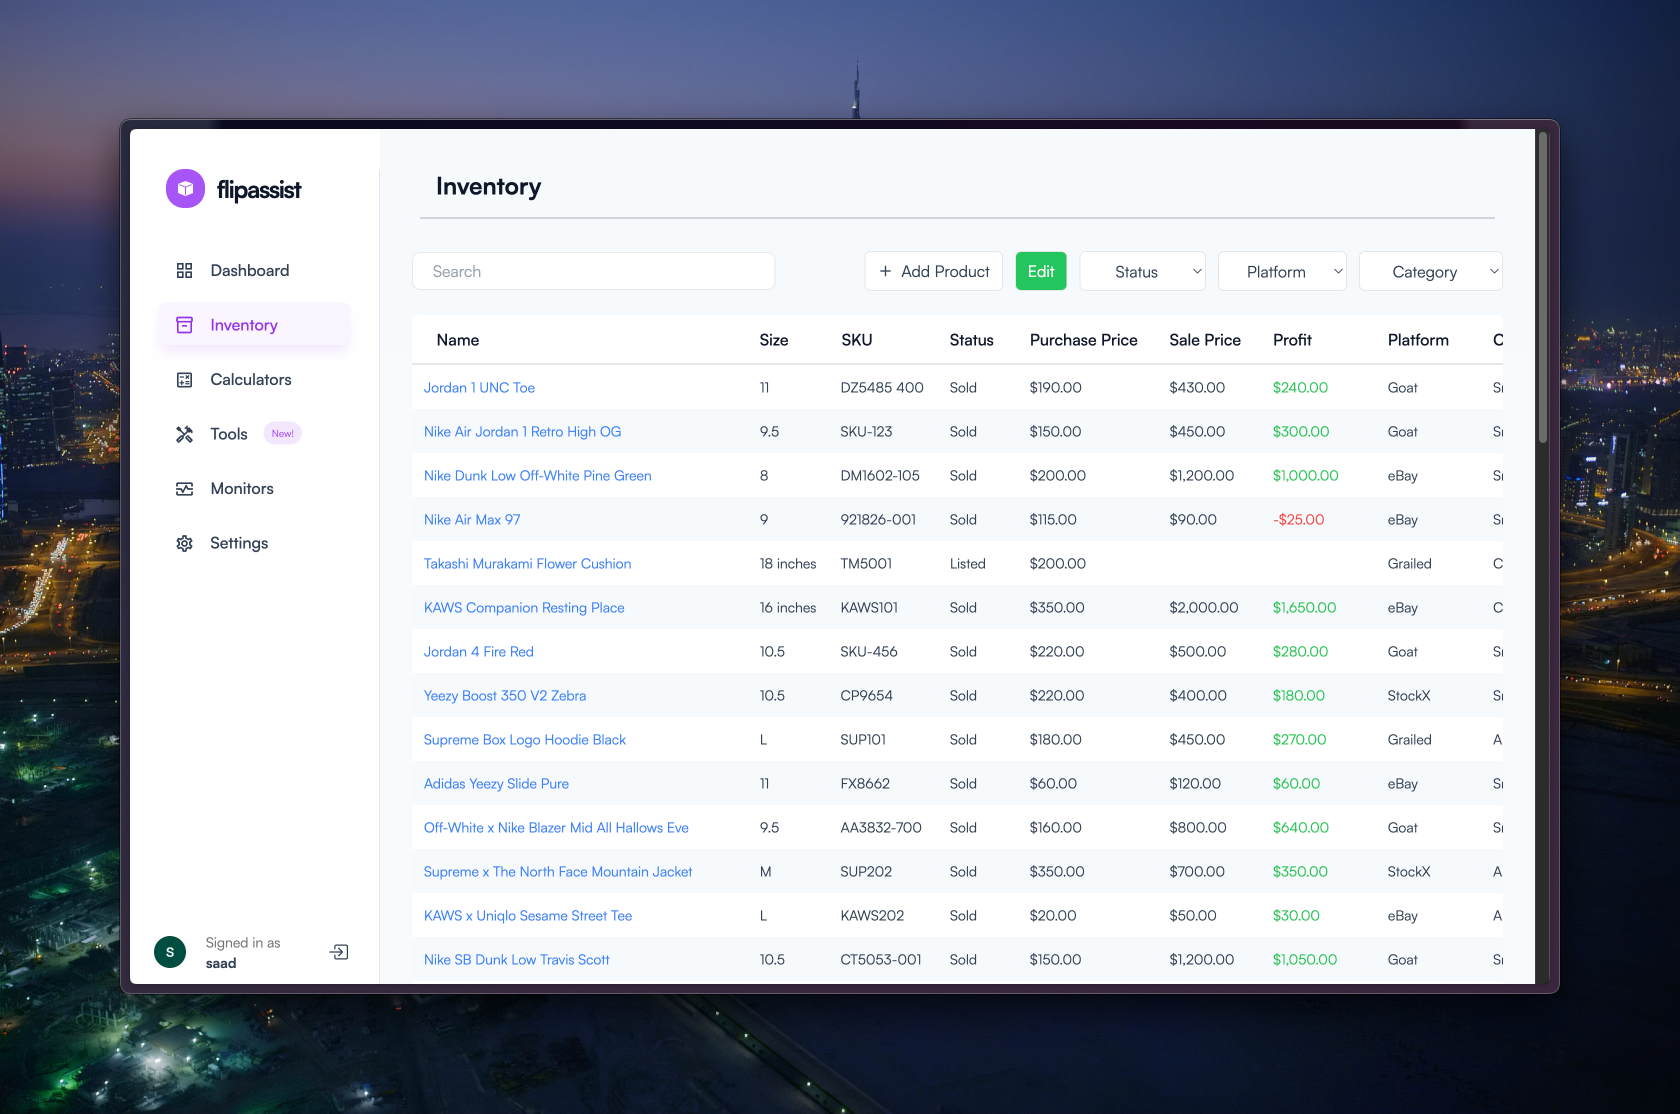1680x1114 pixels.
Task: Click the SKU column header
Action: point(857,340)
